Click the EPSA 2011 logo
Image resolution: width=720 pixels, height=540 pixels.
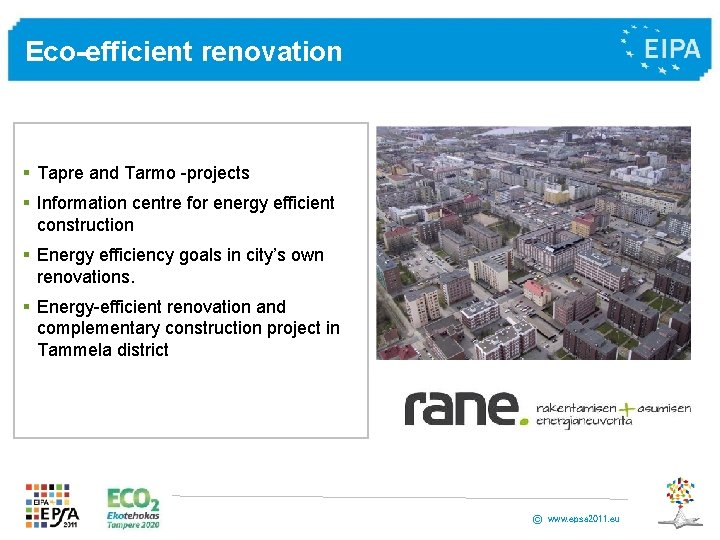tap(52, 506)
